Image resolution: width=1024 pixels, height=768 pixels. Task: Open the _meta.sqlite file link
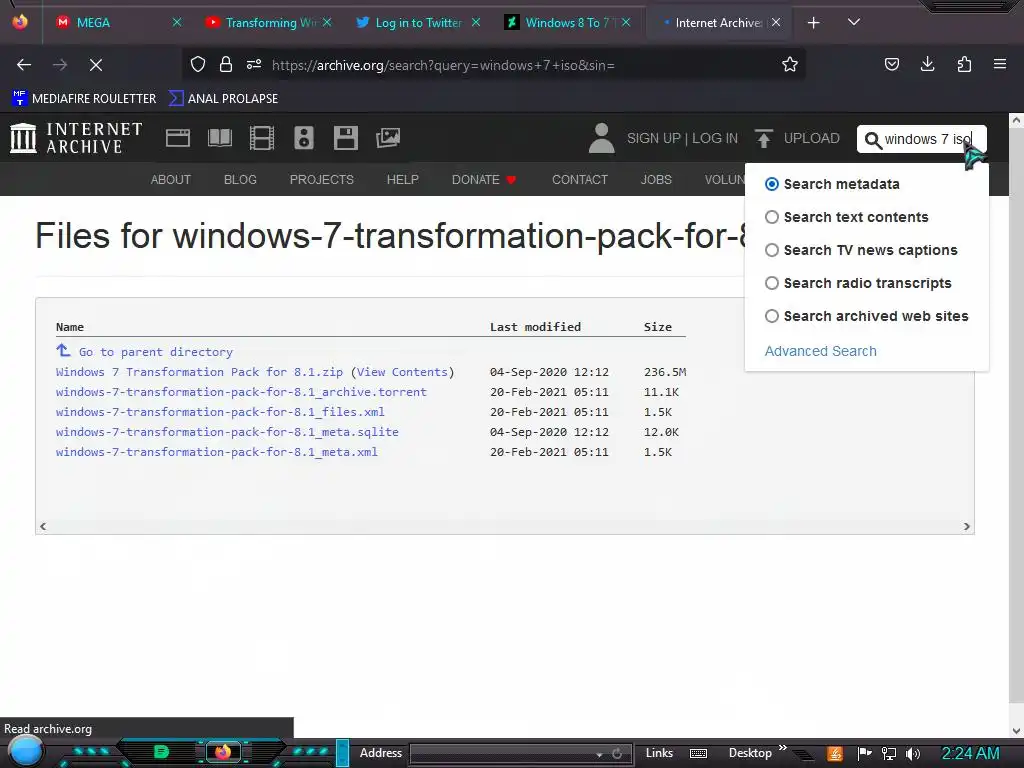pos(227,432)
